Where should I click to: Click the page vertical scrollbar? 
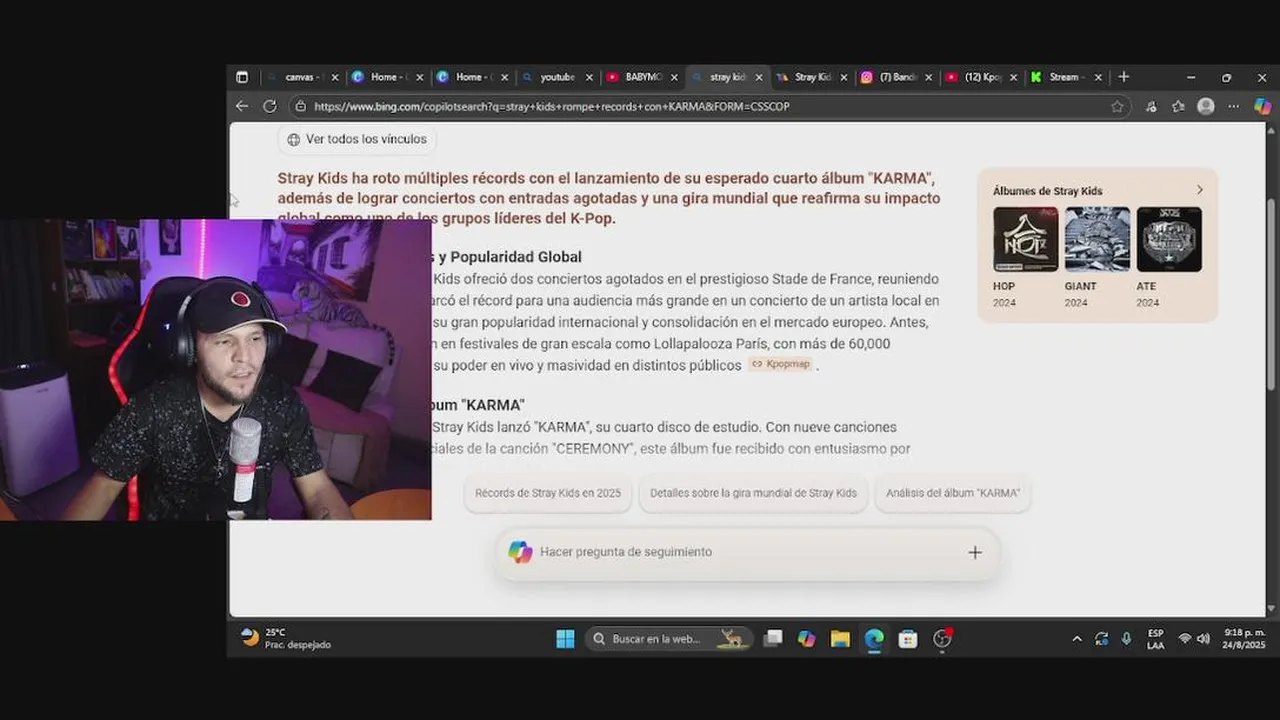point(1271,295)
